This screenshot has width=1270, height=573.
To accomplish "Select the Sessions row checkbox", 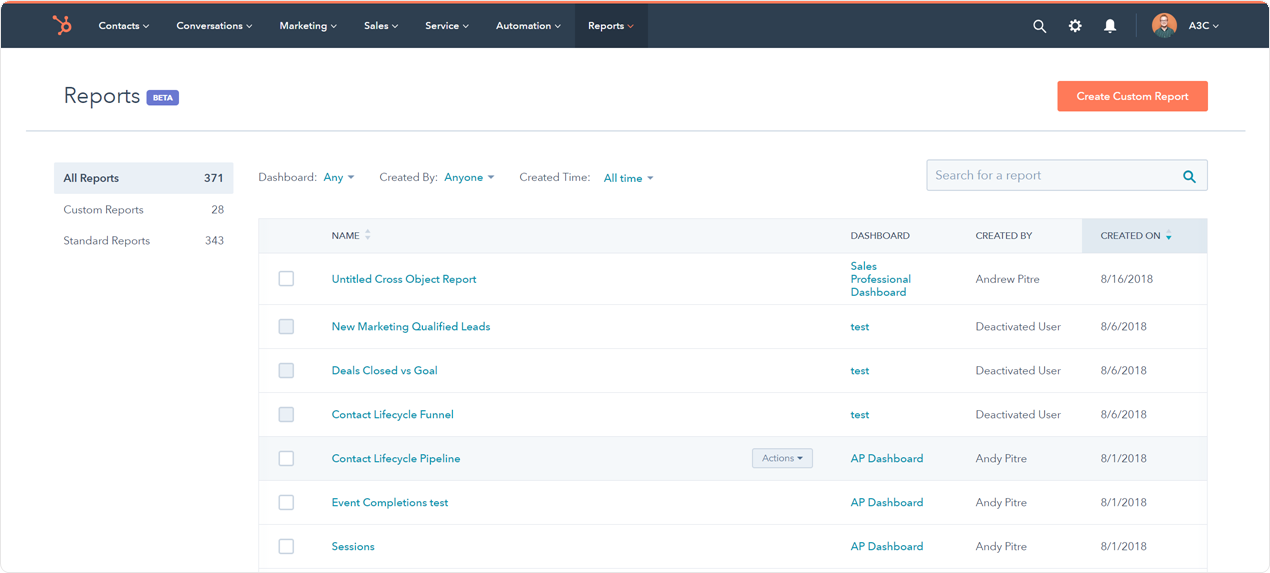I will point(286,547).
